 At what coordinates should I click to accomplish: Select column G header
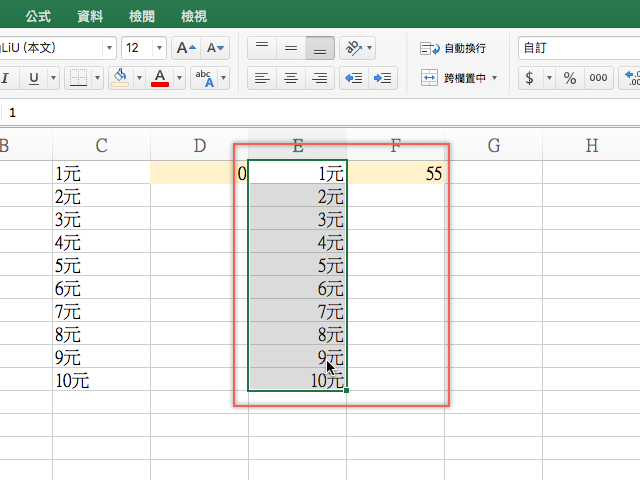[x=493, y=145]
